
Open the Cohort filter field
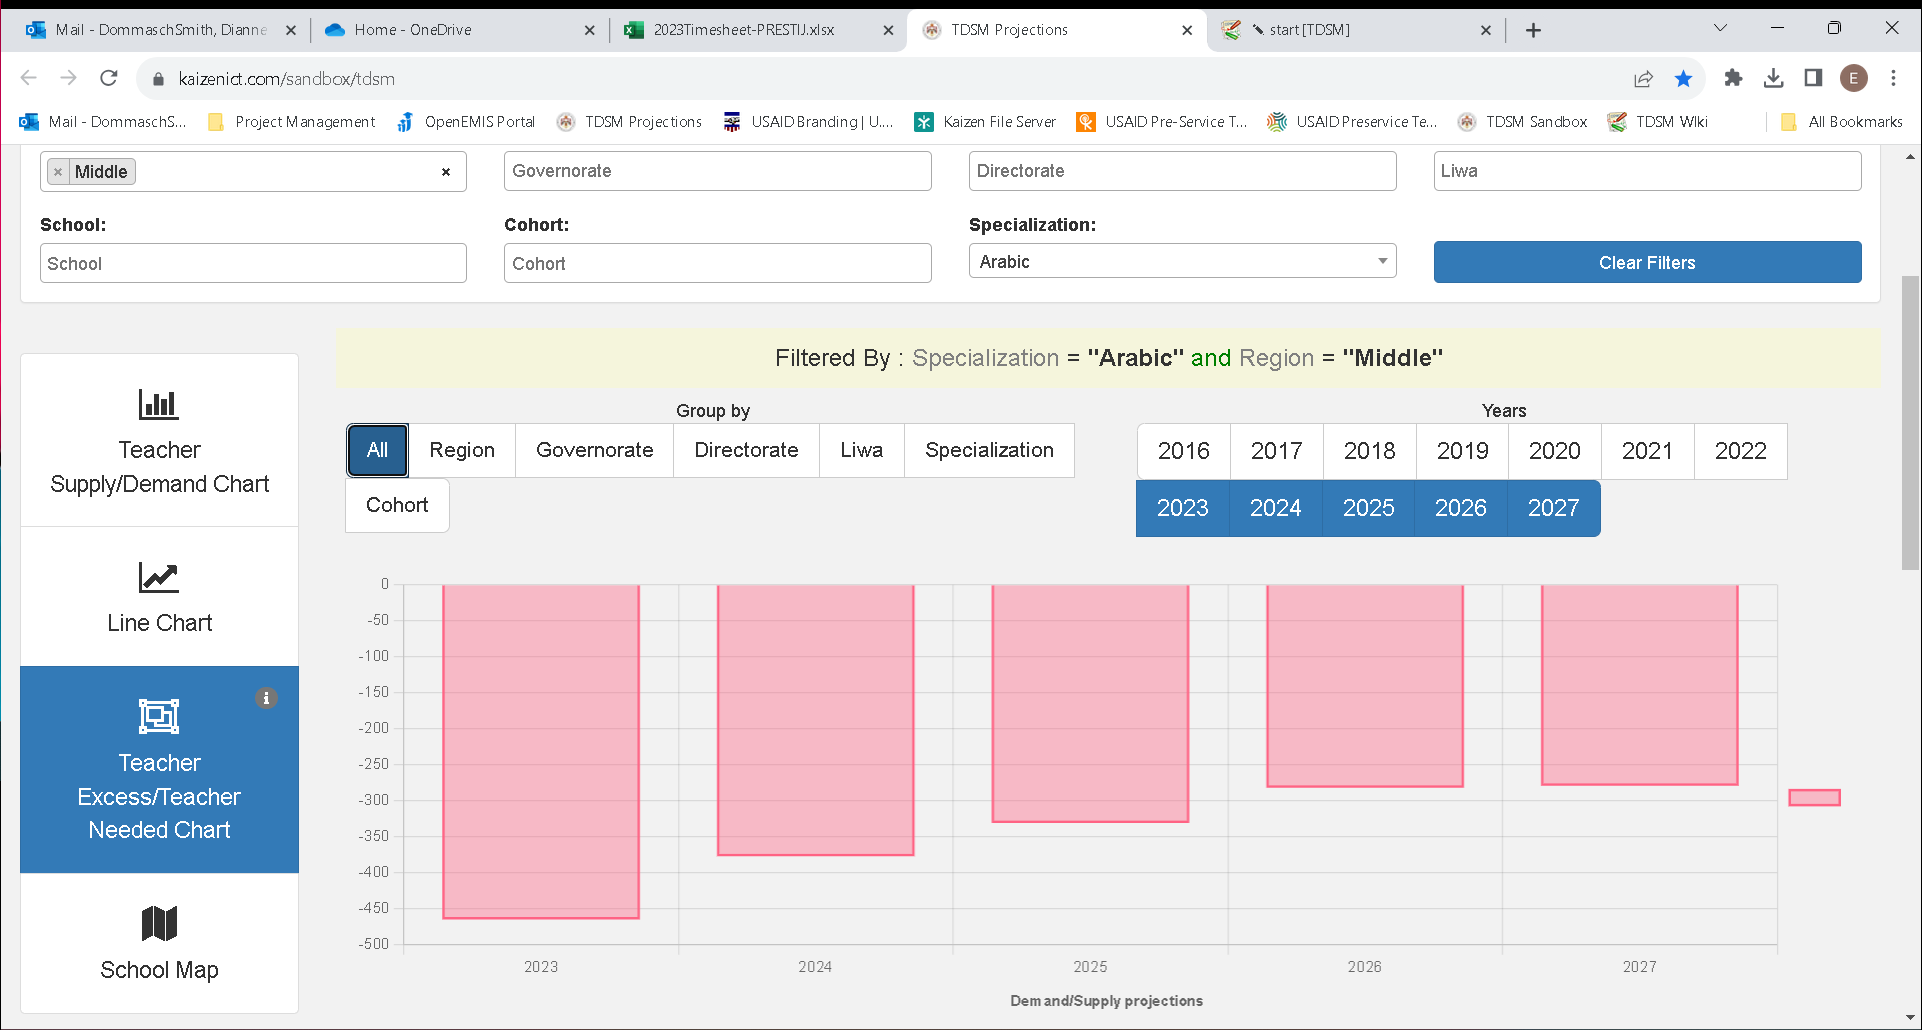coord(718,263)
